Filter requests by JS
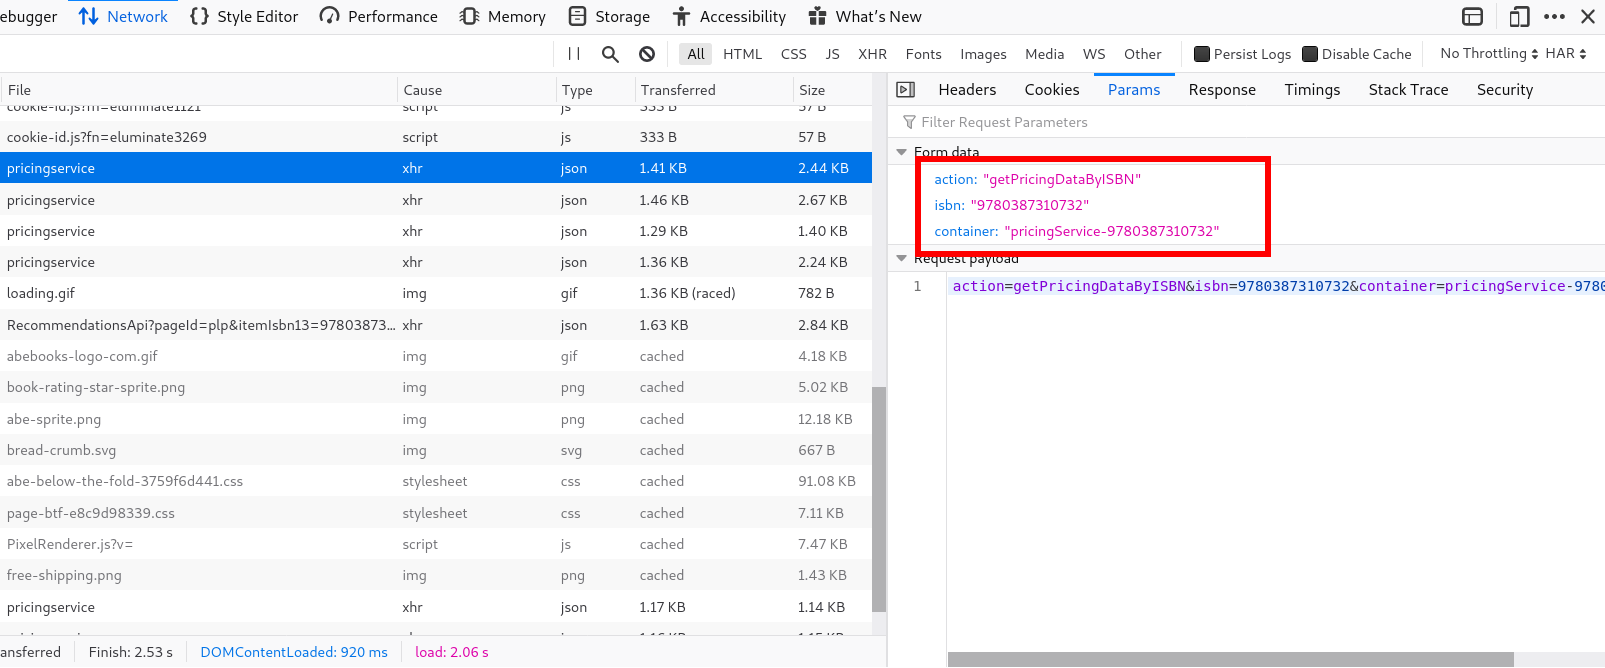 (832, 54)
